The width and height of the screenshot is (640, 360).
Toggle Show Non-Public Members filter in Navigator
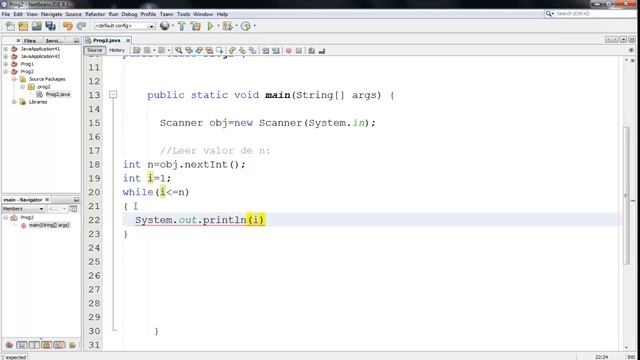coord(47,345)
